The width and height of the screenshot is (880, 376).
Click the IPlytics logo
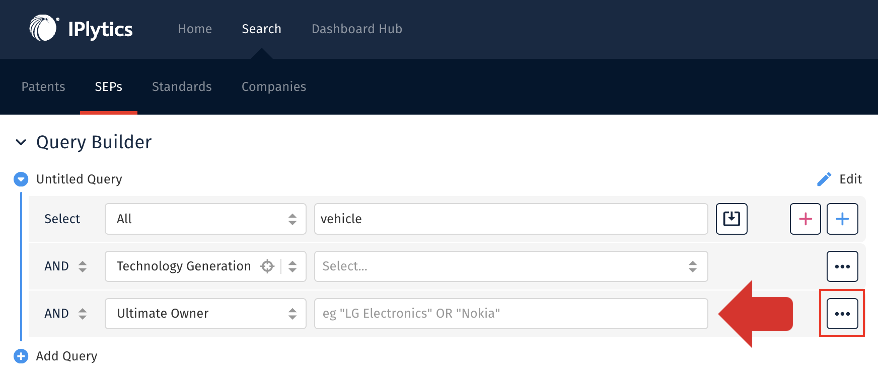point(81,29)
